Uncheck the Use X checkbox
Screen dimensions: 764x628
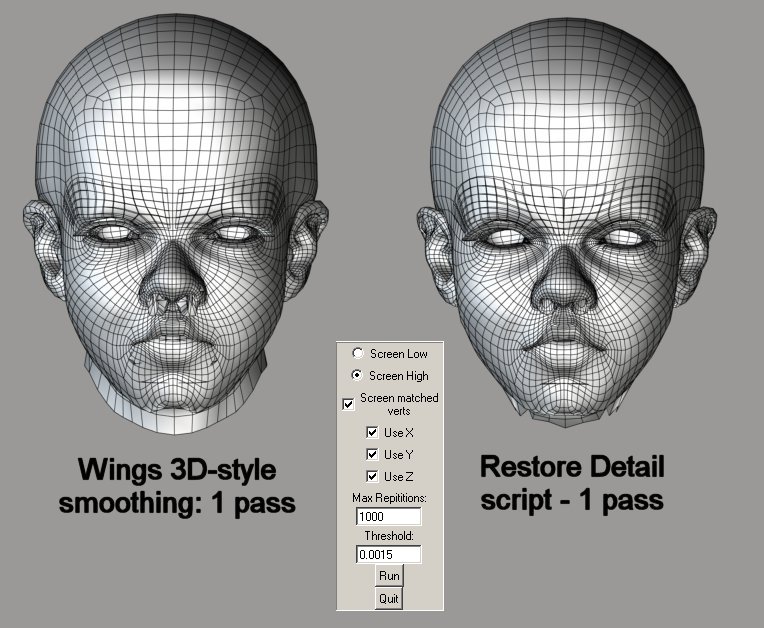pyautogui.click(x=372, y=433)
